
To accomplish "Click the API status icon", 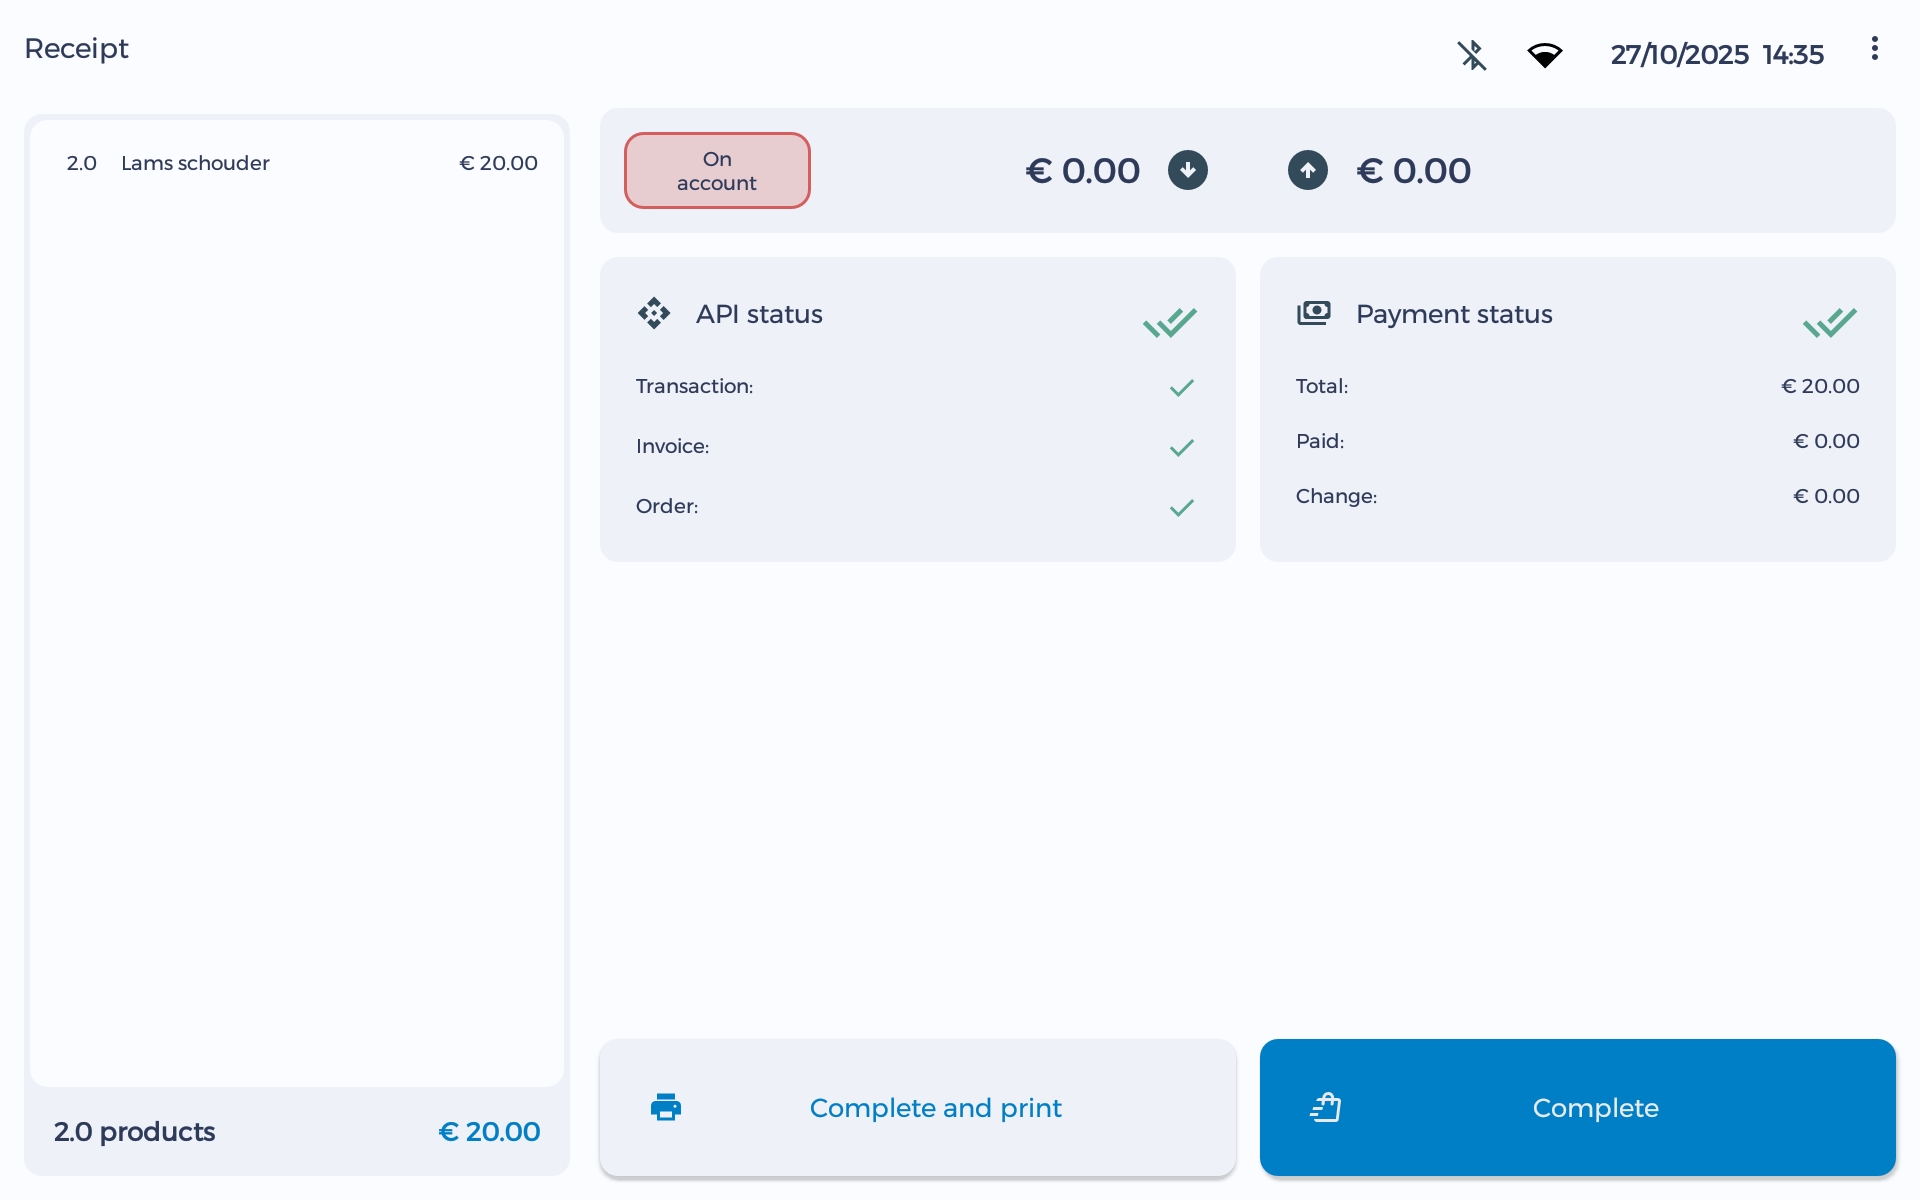I will pyautogui.click(x=654, y=313).
